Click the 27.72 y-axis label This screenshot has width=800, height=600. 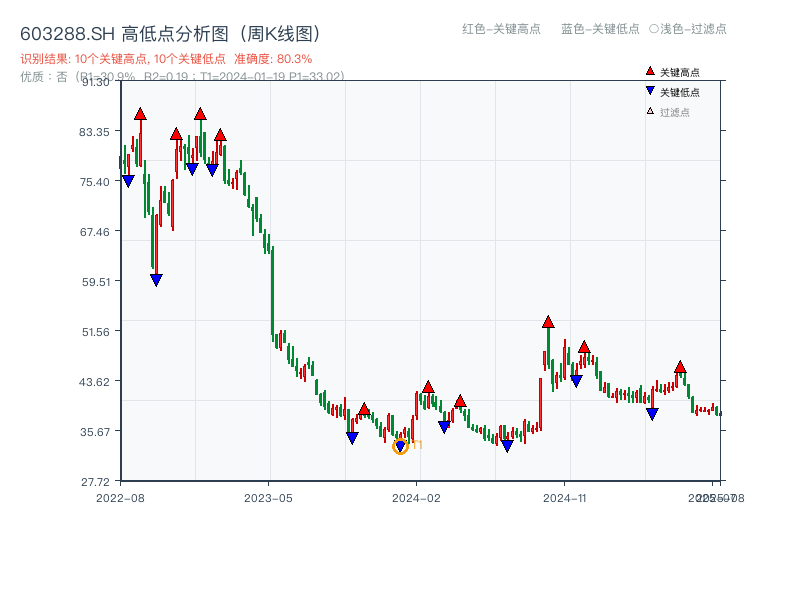click(95, 482)
